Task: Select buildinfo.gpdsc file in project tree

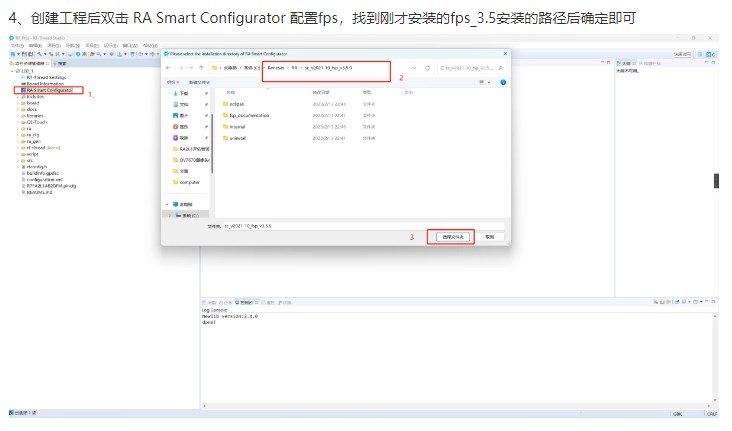Action: pyautogui.click(x=40, y=173)
